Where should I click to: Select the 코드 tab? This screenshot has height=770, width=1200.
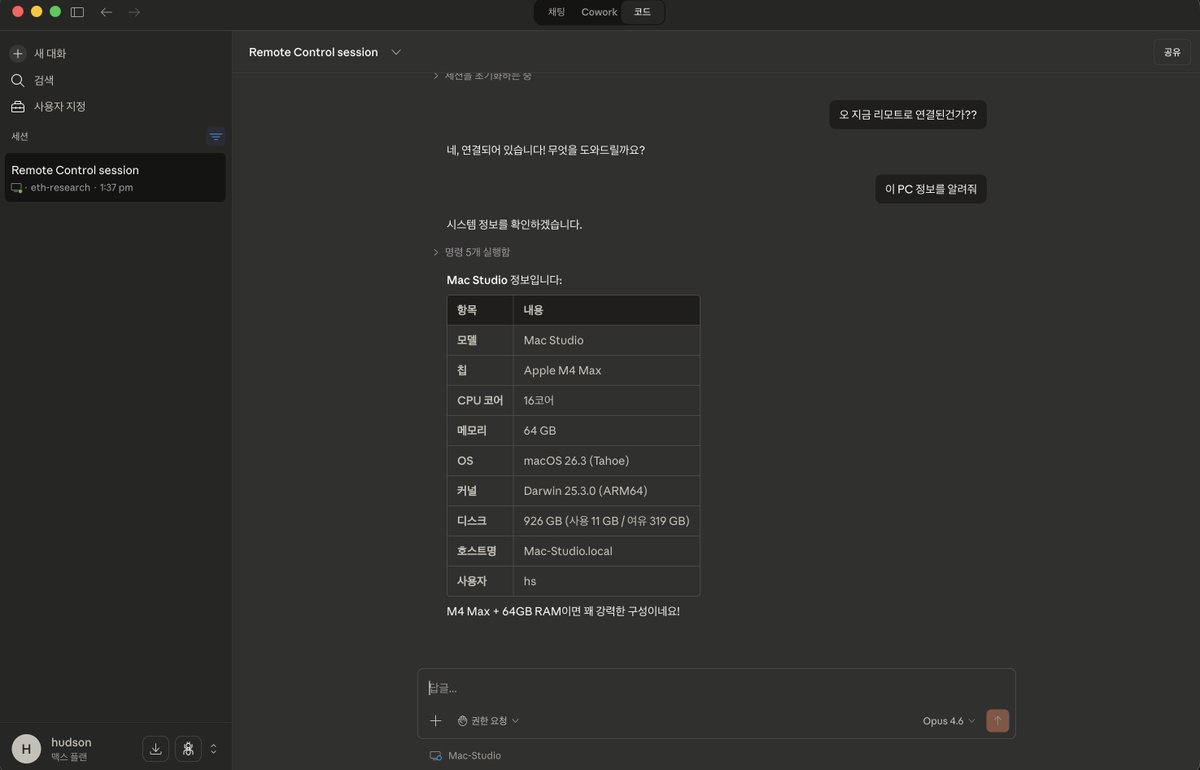point(642,12)
